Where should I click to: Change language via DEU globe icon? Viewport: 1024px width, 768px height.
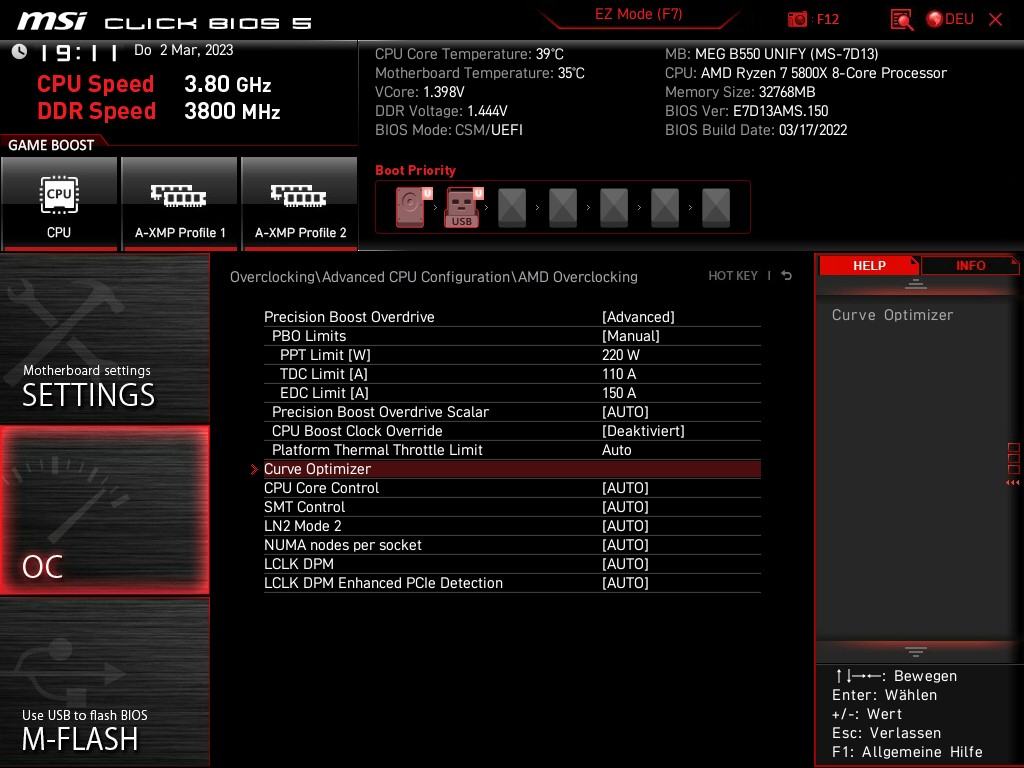pyautogui.click(x=950, y=20)
